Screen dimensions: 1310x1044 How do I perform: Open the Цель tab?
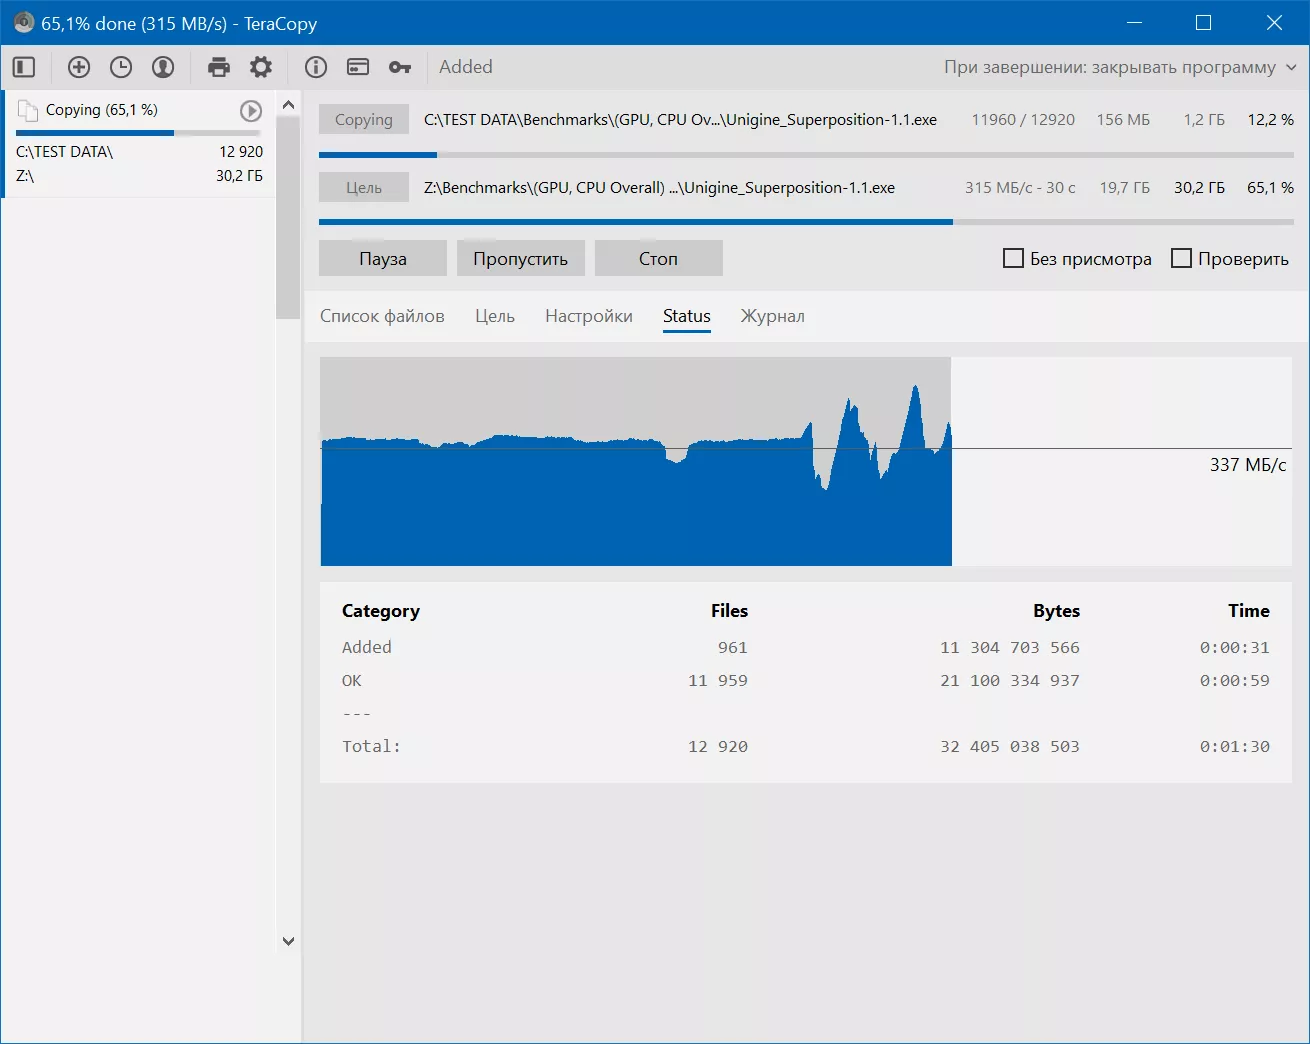(495, 316)
